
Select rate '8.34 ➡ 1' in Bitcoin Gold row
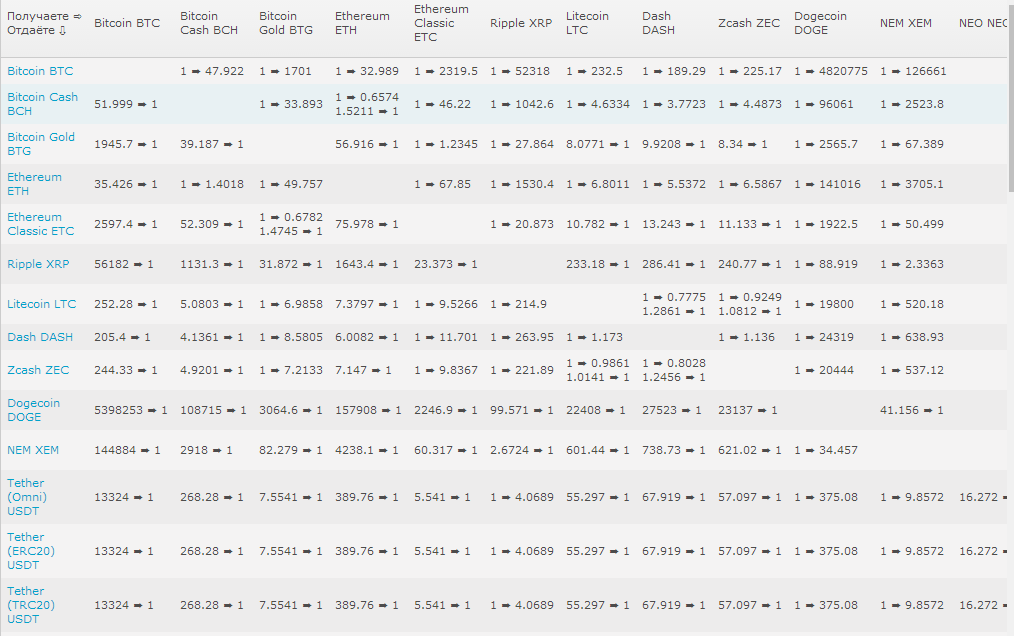pyautogui.click(x=743, y=144)
